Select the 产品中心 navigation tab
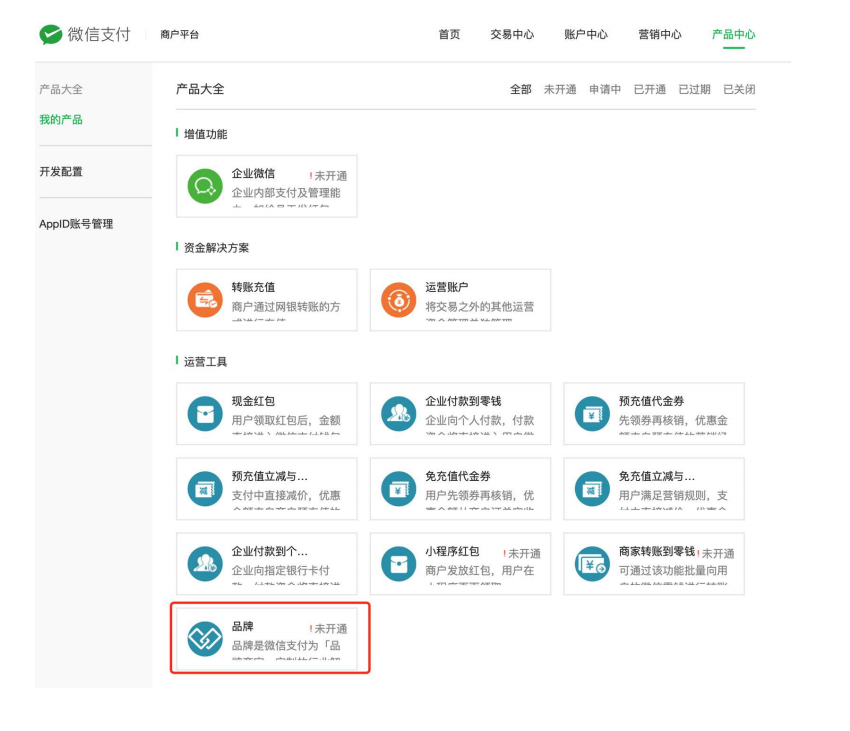The height and width of the screenshot is (731, 850). click(x=733, y=35)
